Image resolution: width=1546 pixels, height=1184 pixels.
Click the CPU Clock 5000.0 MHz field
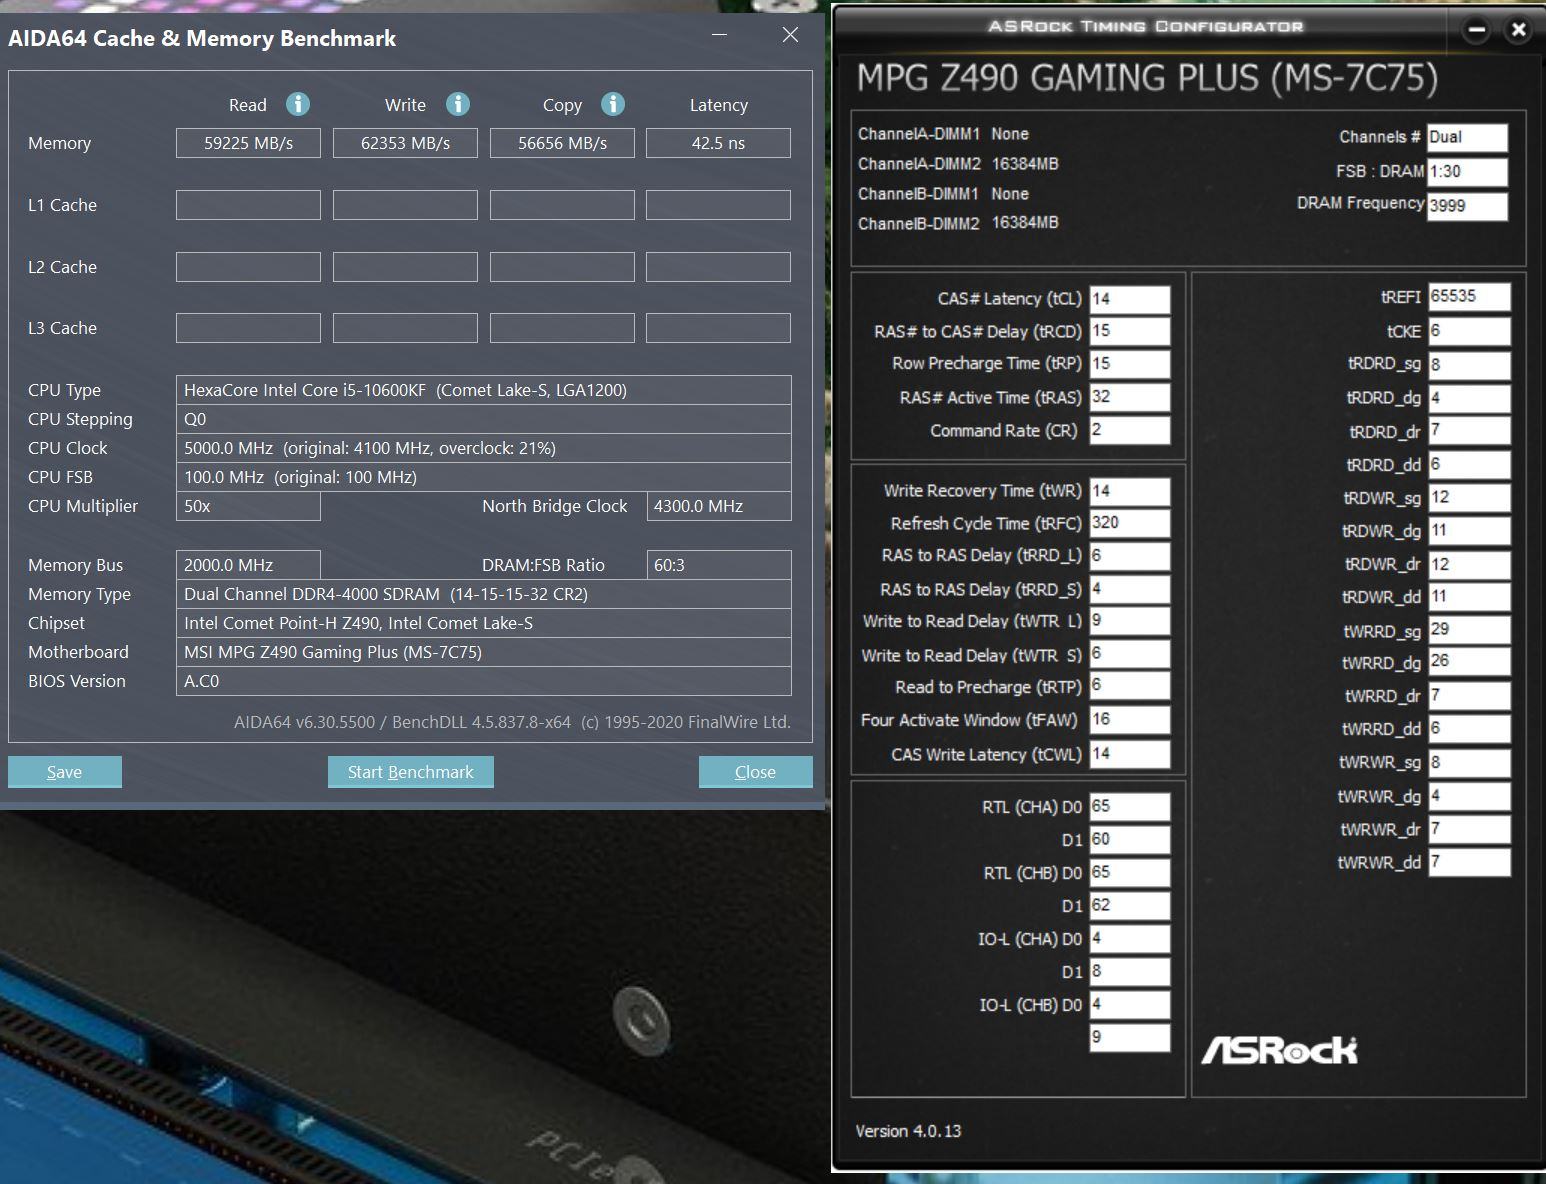click(x=484, y=448)
